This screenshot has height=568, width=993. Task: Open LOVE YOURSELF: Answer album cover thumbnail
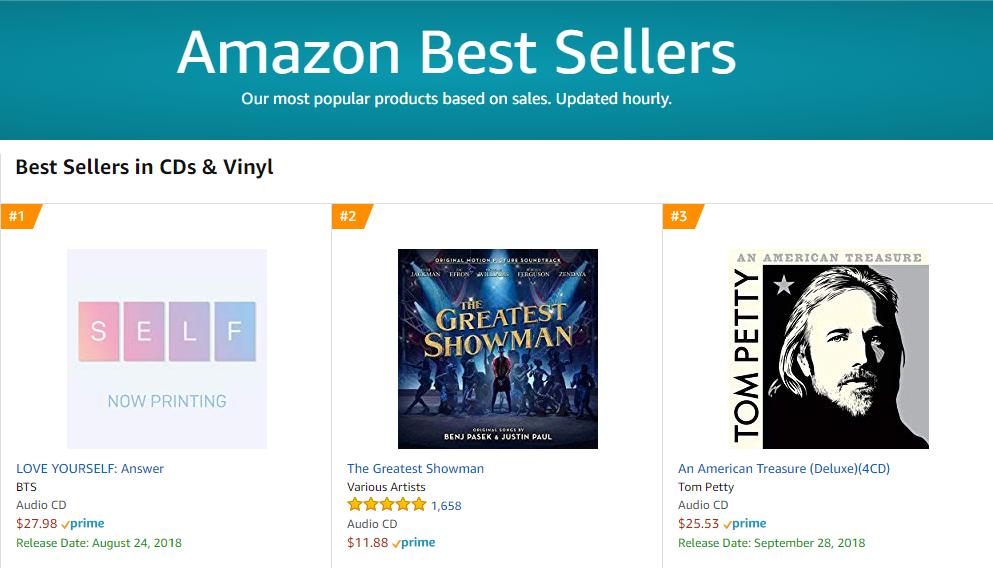(167, 349)
